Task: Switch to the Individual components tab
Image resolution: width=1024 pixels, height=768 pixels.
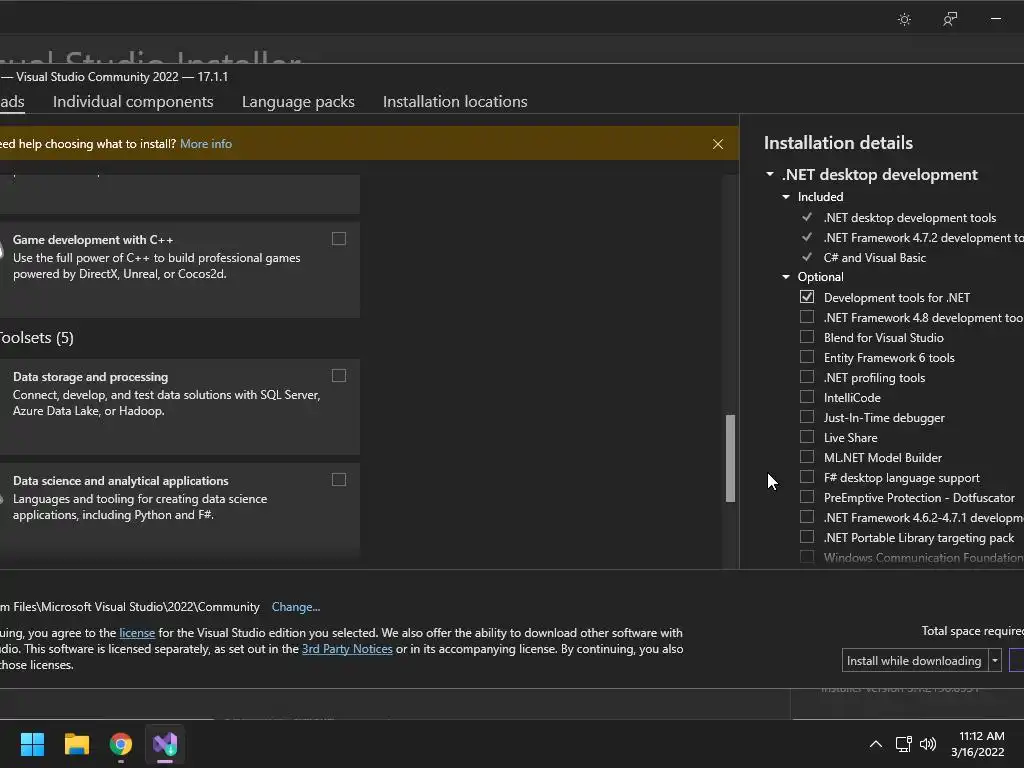Action: 133,102
